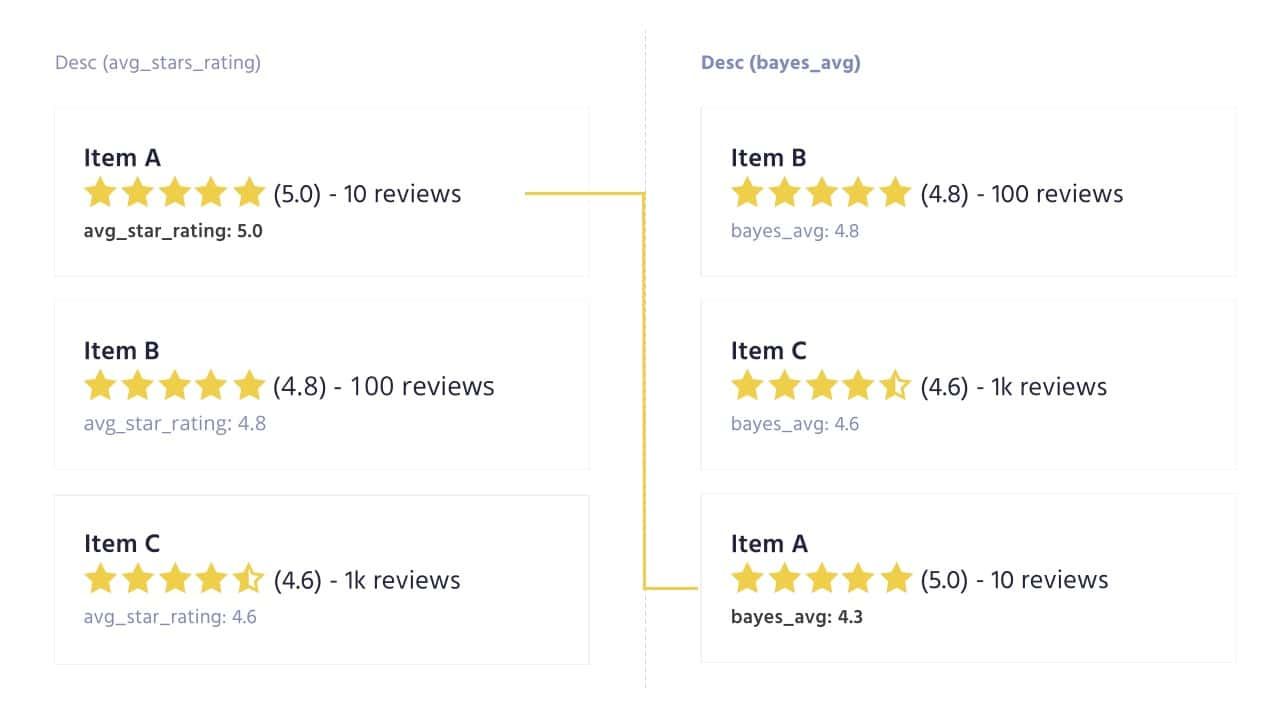This screenshot has width=1280, height=720.
Task: Click half star of left Item C
Action: coord(248,578)
